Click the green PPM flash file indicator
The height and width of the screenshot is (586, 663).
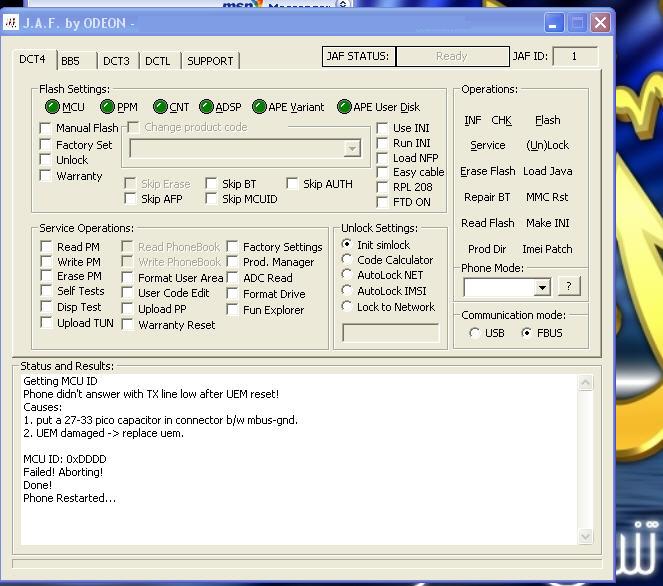point(107,107)
